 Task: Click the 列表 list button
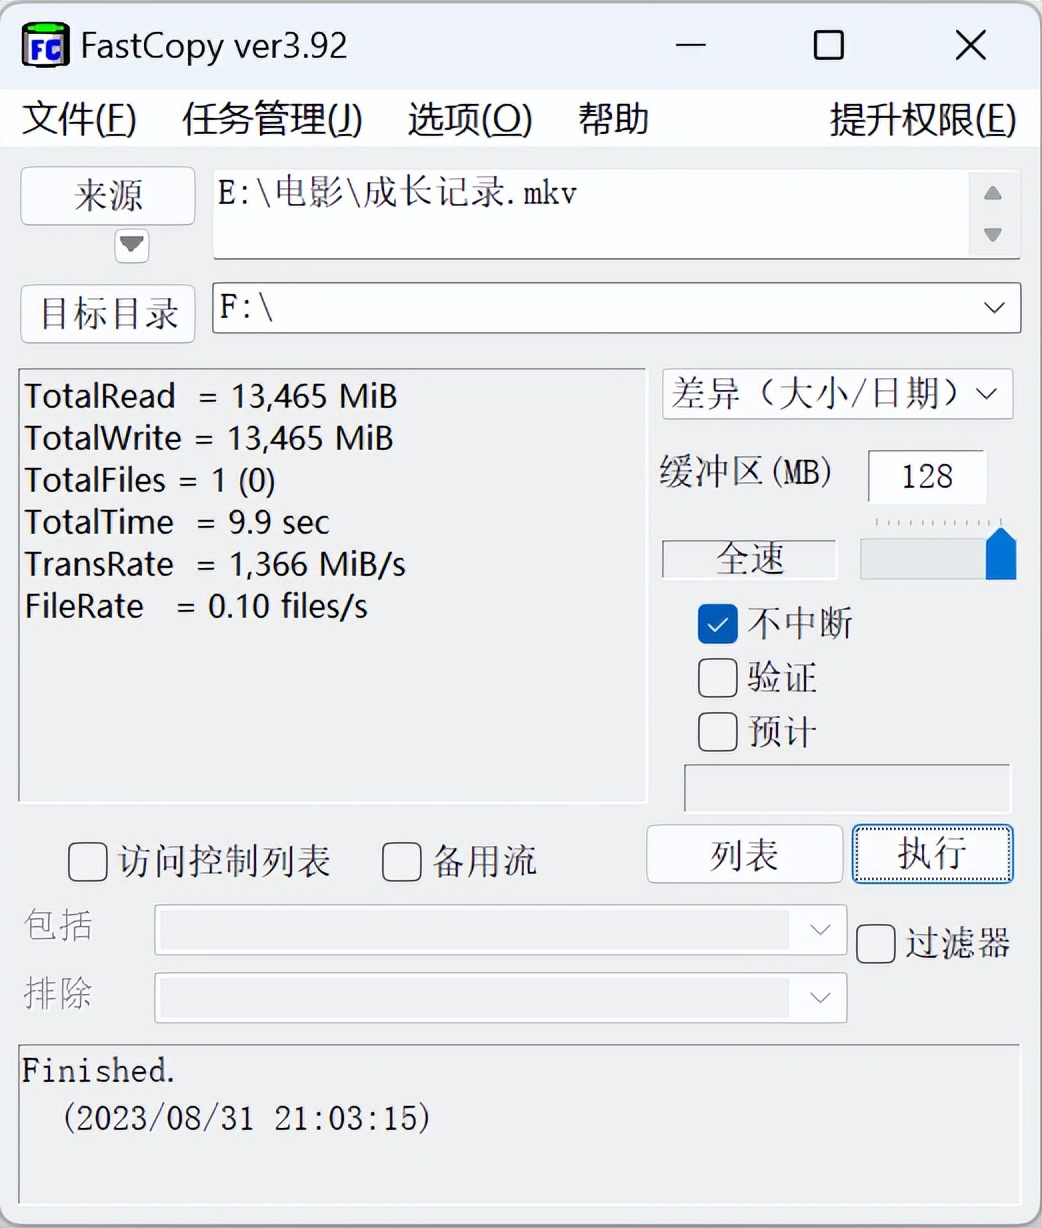[x=744, y=855]
